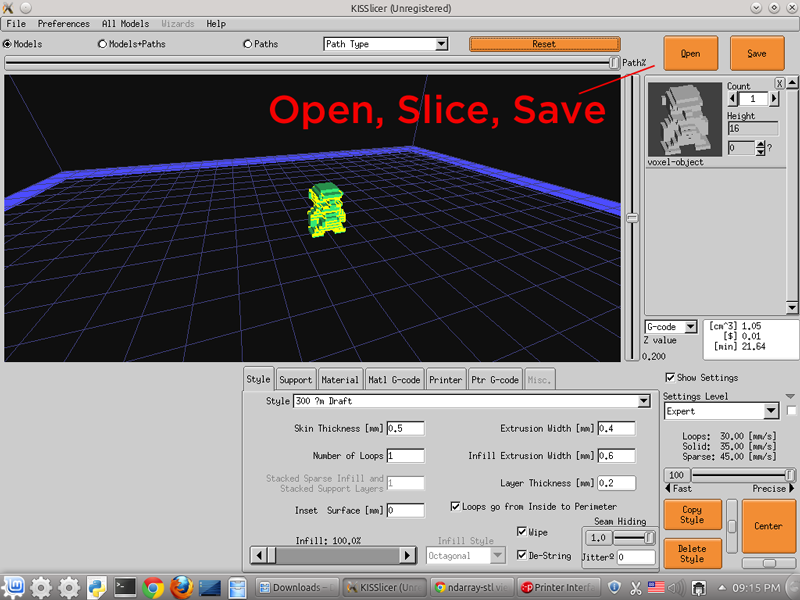Toggle the Show Settings checkbox

click(670, 378)
